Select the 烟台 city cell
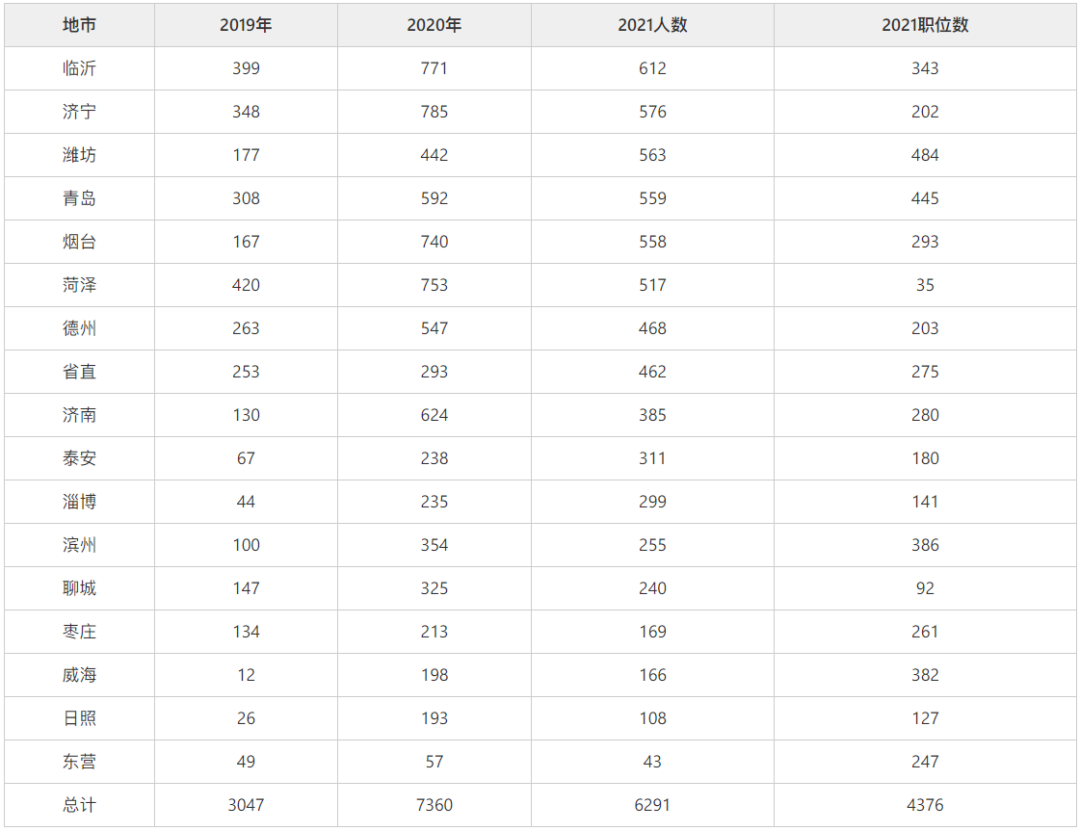This screenshot has width=1080, height=831. (79, 242)
